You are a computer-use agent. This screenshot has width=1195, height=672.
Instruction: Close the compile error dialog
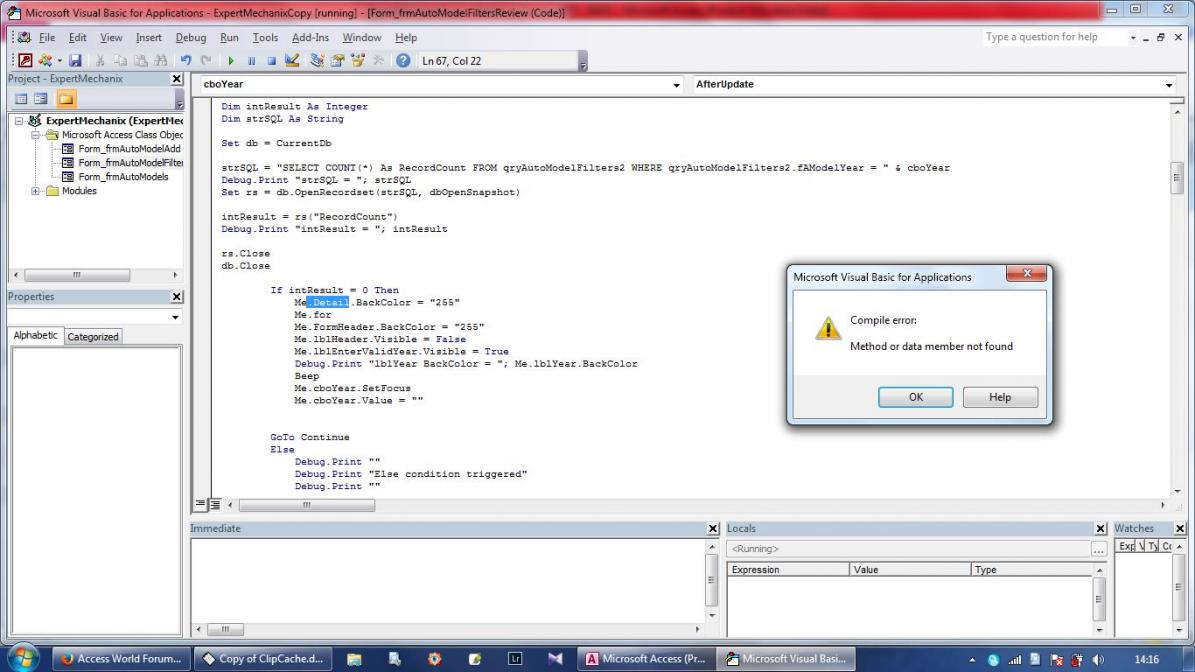1027,274
